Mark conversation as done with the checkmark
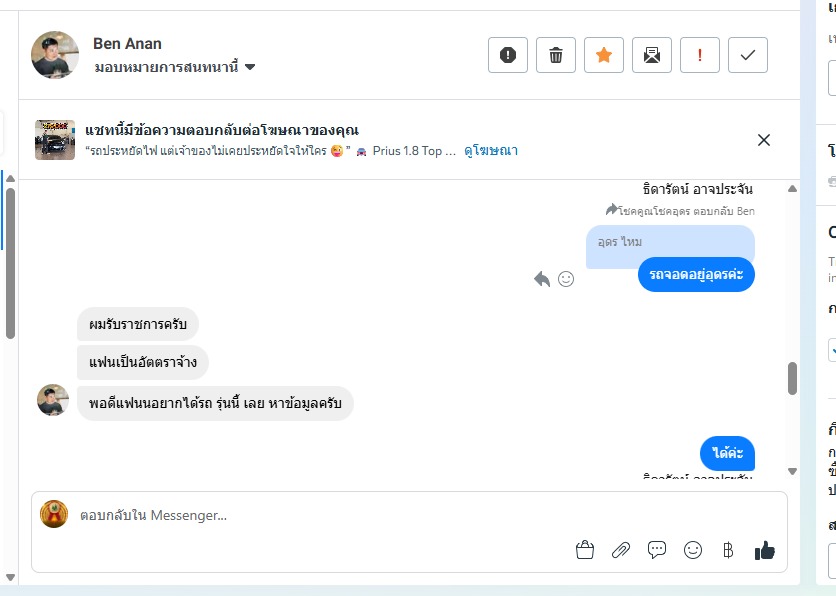The height and width of the screenshot is (596, 836). point(748,55)
